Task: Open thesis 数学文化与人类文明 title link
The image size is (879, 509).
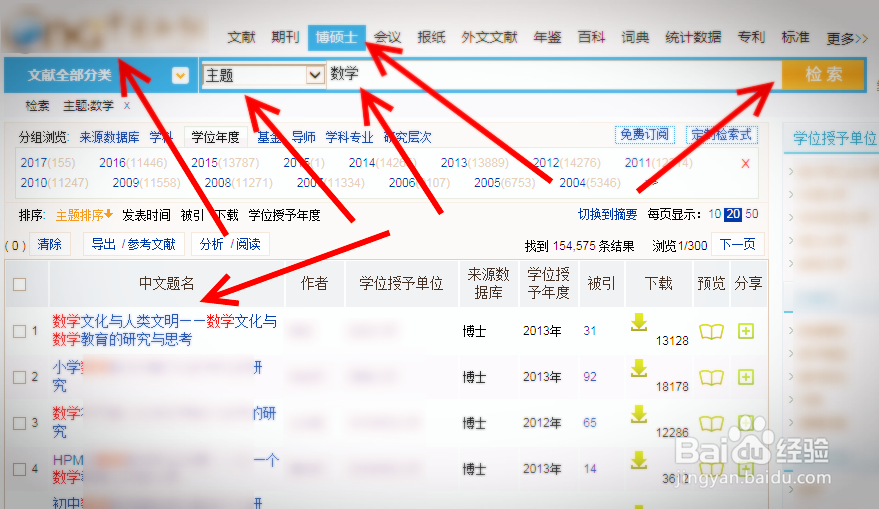Action: (165, 330)
